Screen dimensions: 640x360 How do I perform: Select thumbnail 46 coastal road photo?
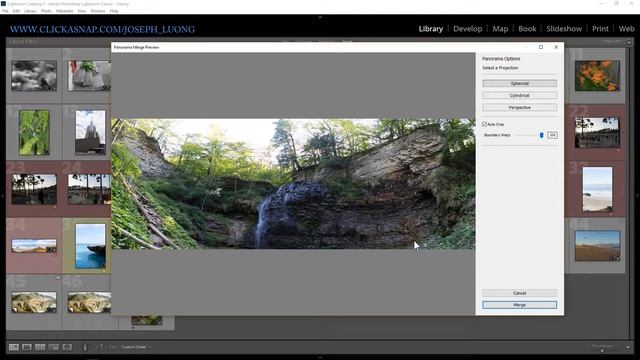89,302
